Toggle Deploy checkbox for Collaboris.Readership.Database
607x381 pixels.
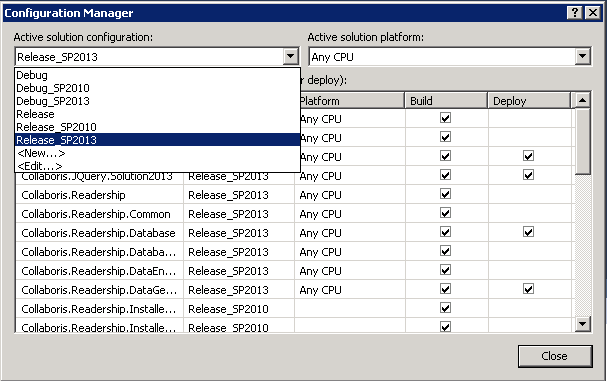point(528,232)
